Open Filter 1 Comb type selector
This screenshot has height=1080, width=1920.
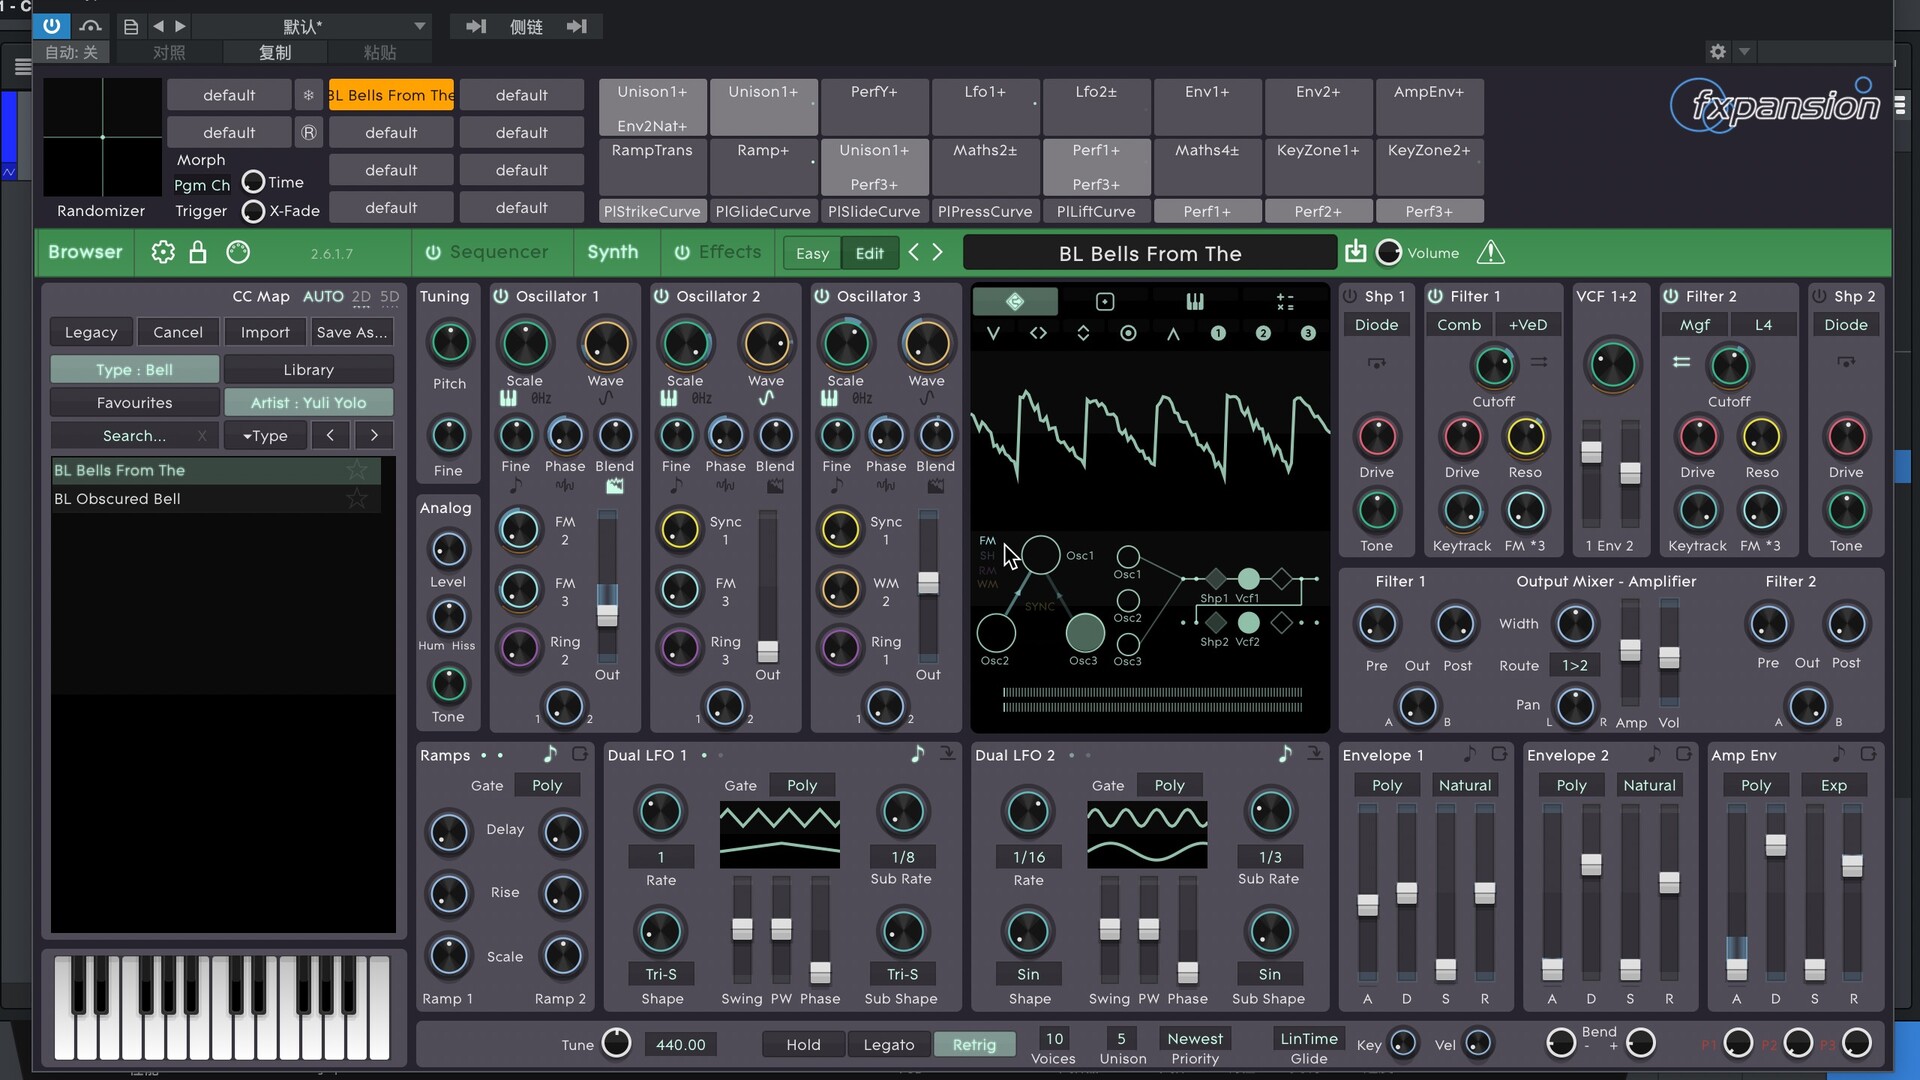point(1459,324)
